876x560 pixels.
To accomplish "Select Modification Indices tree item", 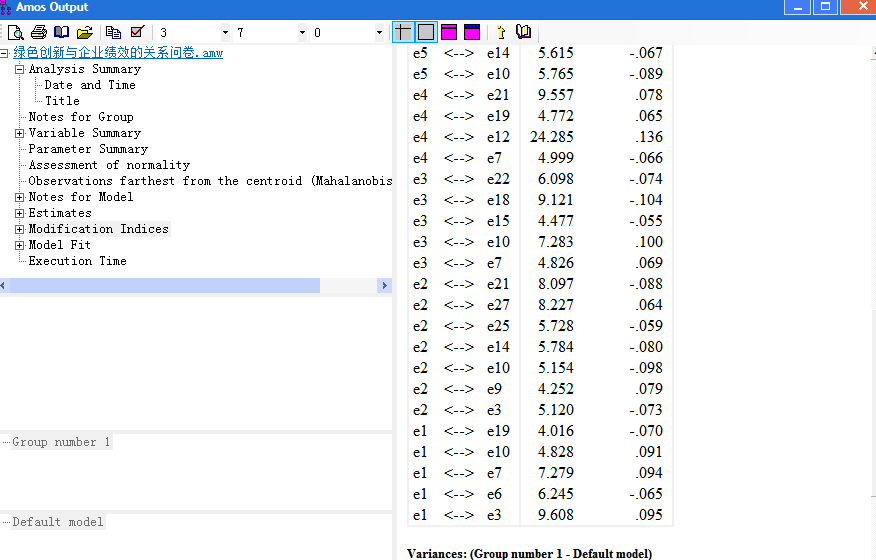I will point(98,229).
